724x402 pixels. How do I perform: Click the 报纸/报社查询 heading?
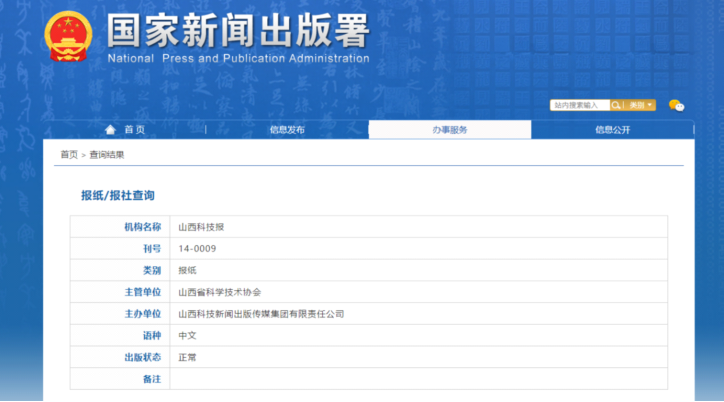(x=118, y=195)
